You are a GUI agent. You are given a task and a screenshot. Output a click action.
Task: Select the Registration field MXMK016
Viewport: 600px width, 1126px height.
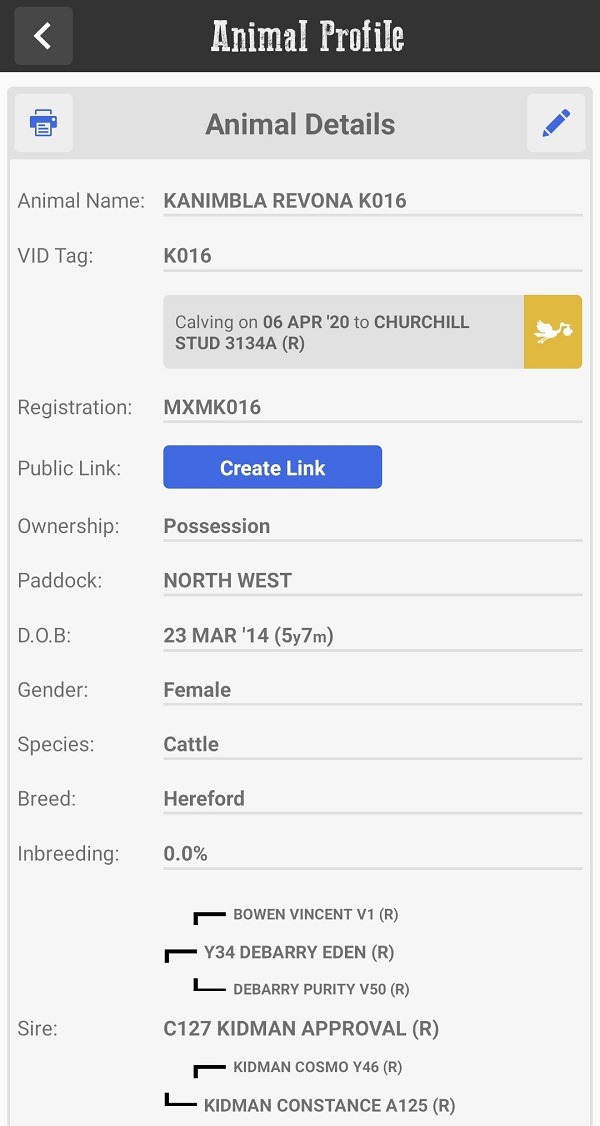(x=373, y=408)
